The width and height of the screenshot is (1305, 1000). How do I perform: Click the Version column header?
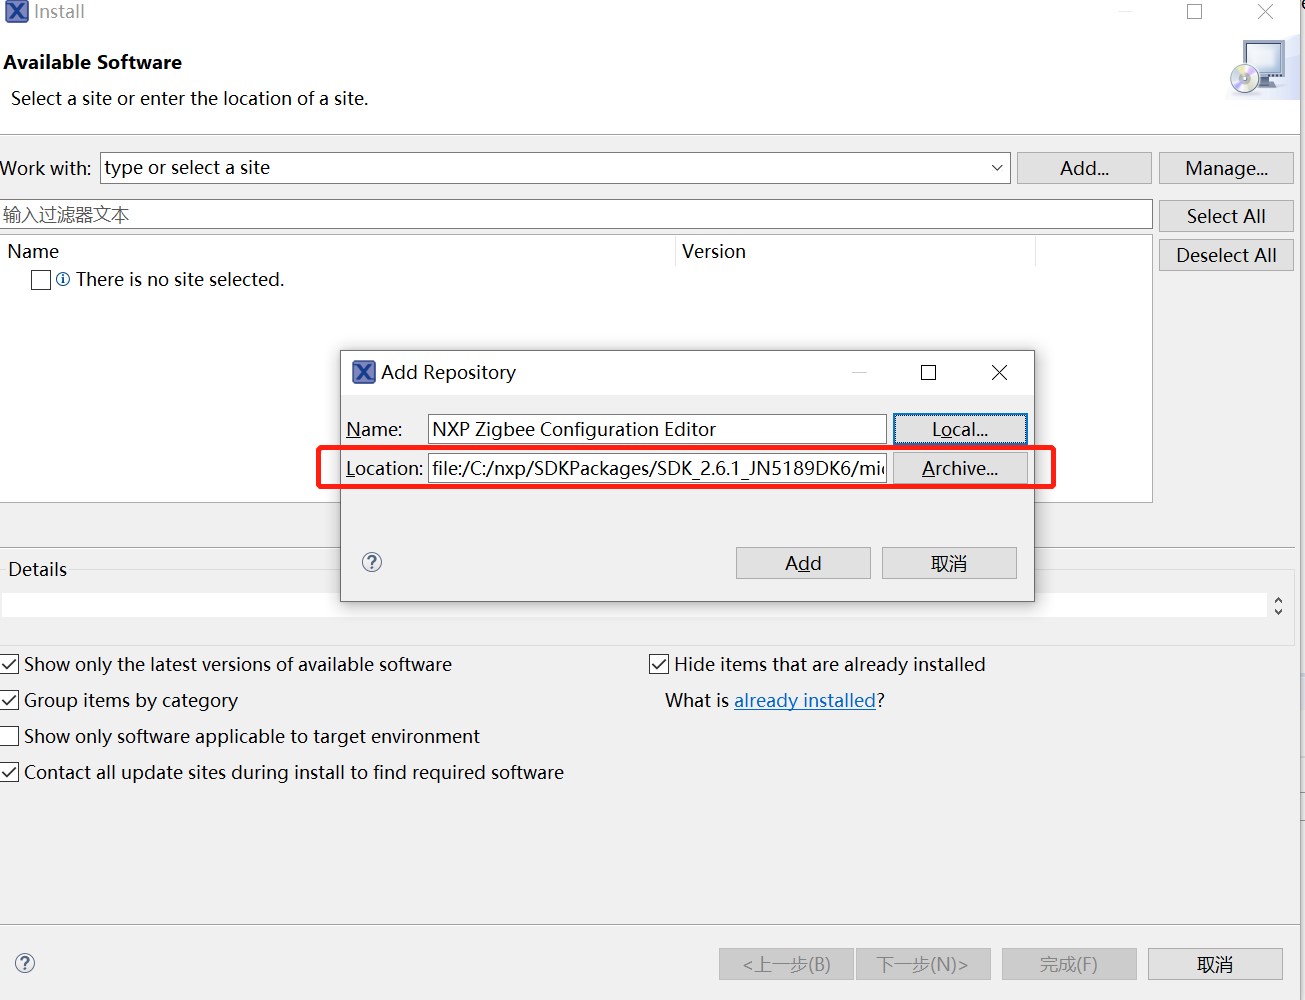pyautogui.click(x=714, y=252)
